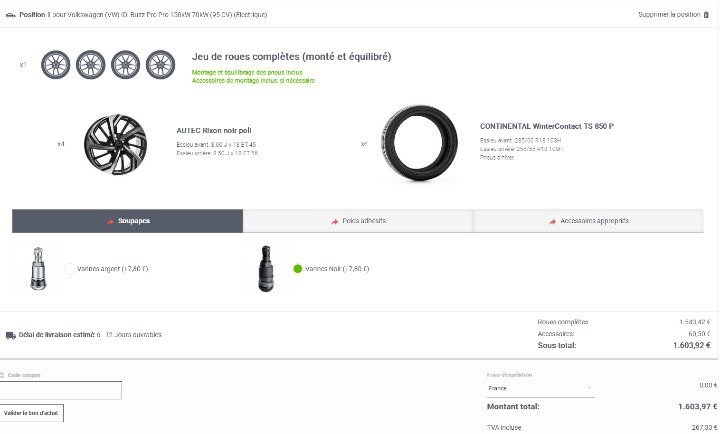Click the AUTEC Rixon noir poli title

[x=214, y=130]
